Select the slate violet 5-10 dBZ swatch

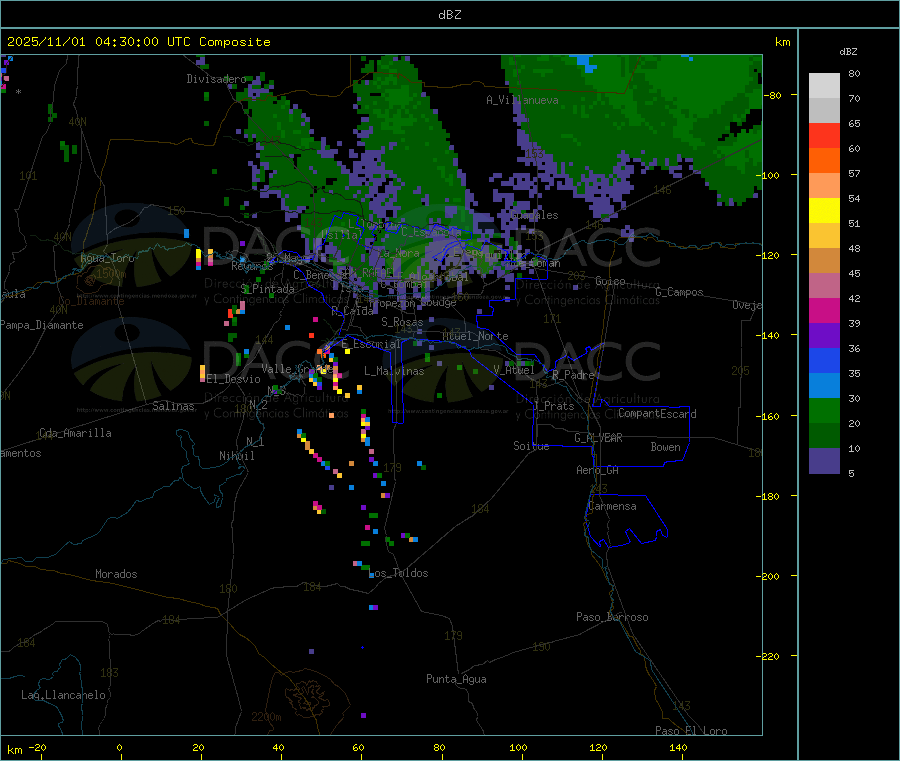(824, 460)
